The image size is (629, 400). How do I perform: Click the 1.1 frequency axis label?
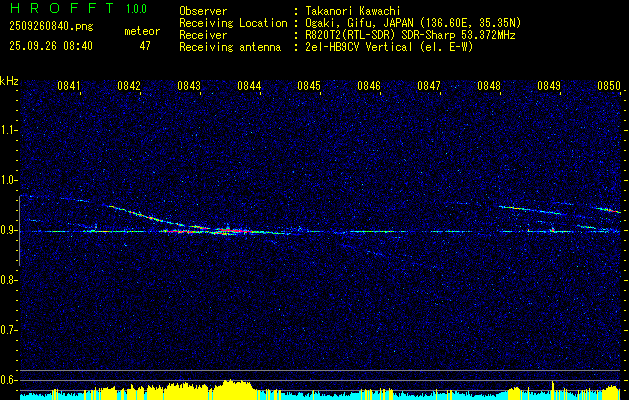pyautogui.click(x=9, y=130)
